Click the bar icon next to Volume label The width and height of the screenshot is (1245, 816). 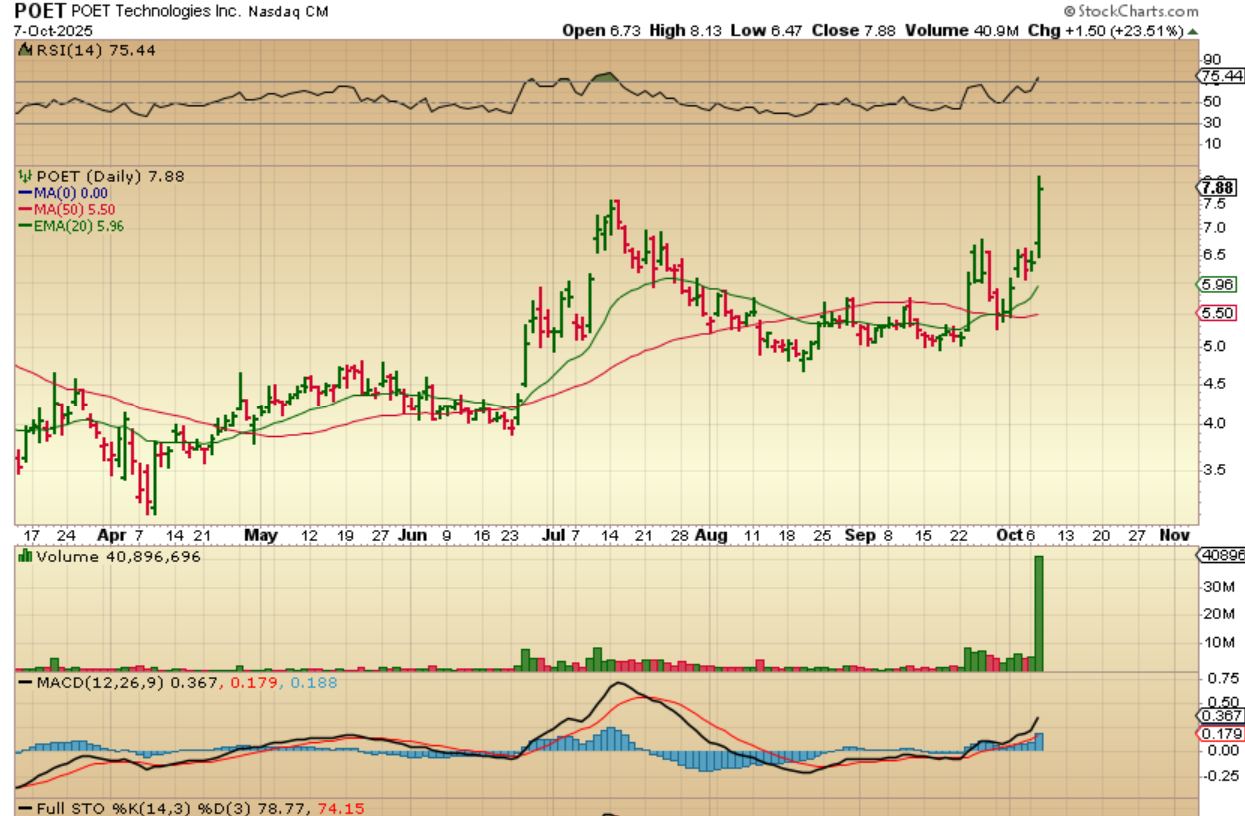tap(24, 557)
